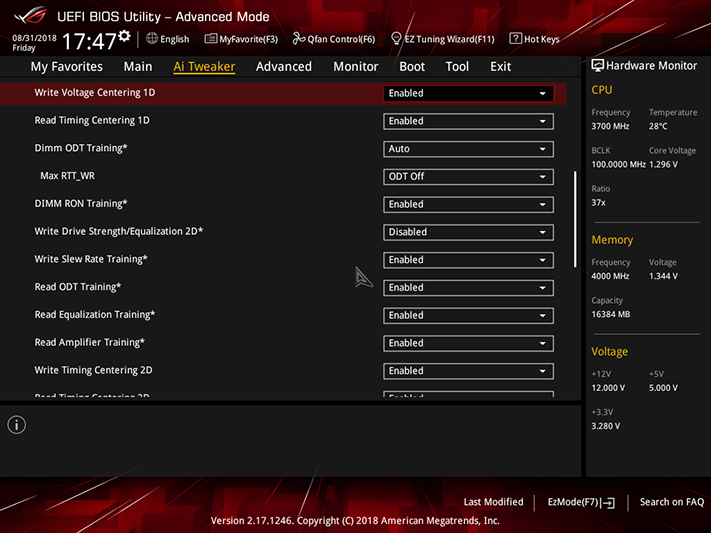This screenshot has width=711, height=533.
Task: Select the Write Slew Rate Training* label
Action: point(91,259)
